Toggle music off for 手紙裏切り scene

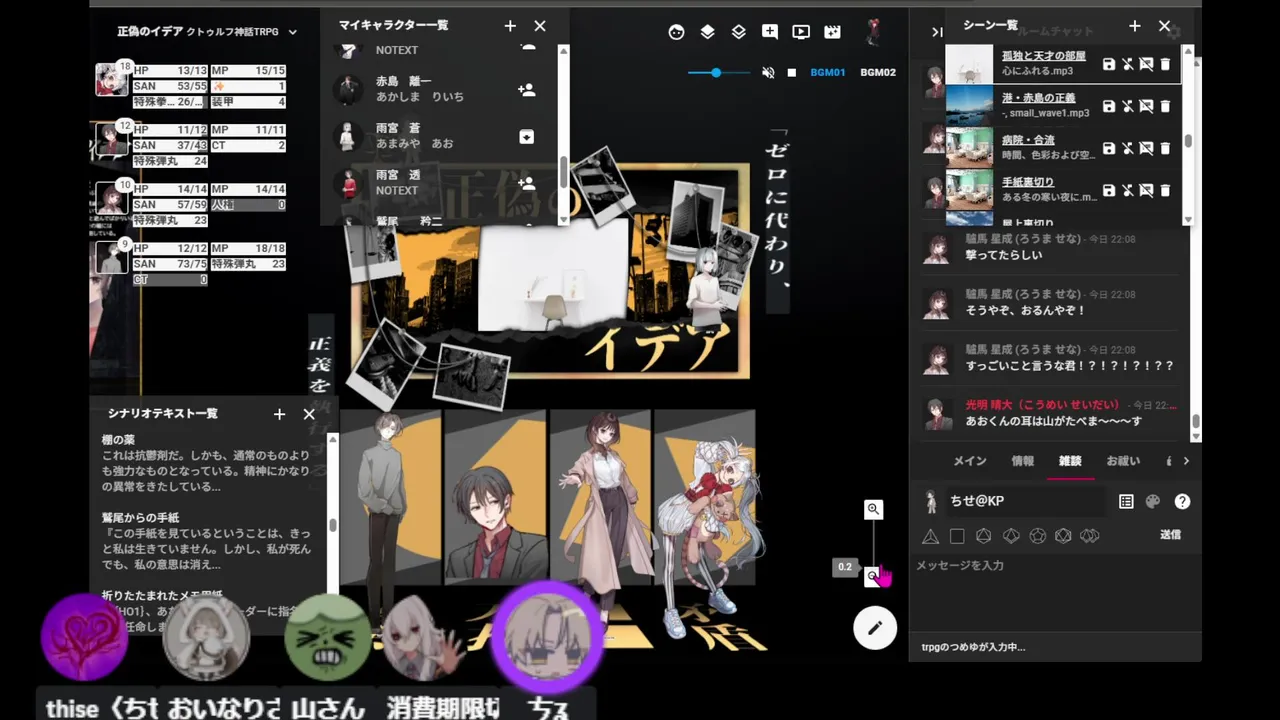(x=1128, y=190)
